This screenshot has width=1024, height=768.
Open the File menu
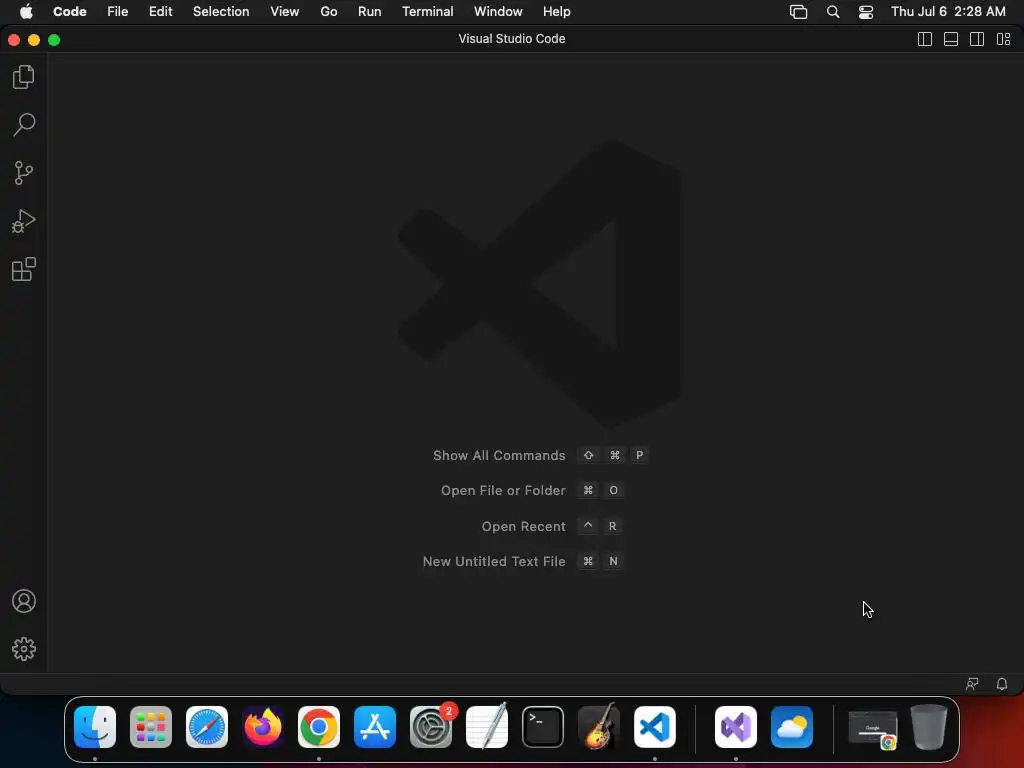point(118,12)
